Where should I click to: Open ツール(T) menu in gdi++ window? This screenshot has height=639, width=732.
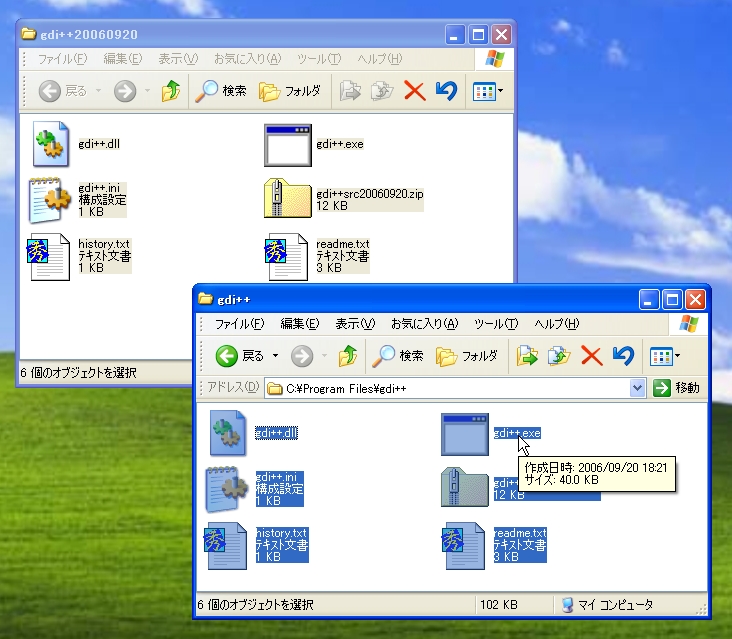point(496,323)
